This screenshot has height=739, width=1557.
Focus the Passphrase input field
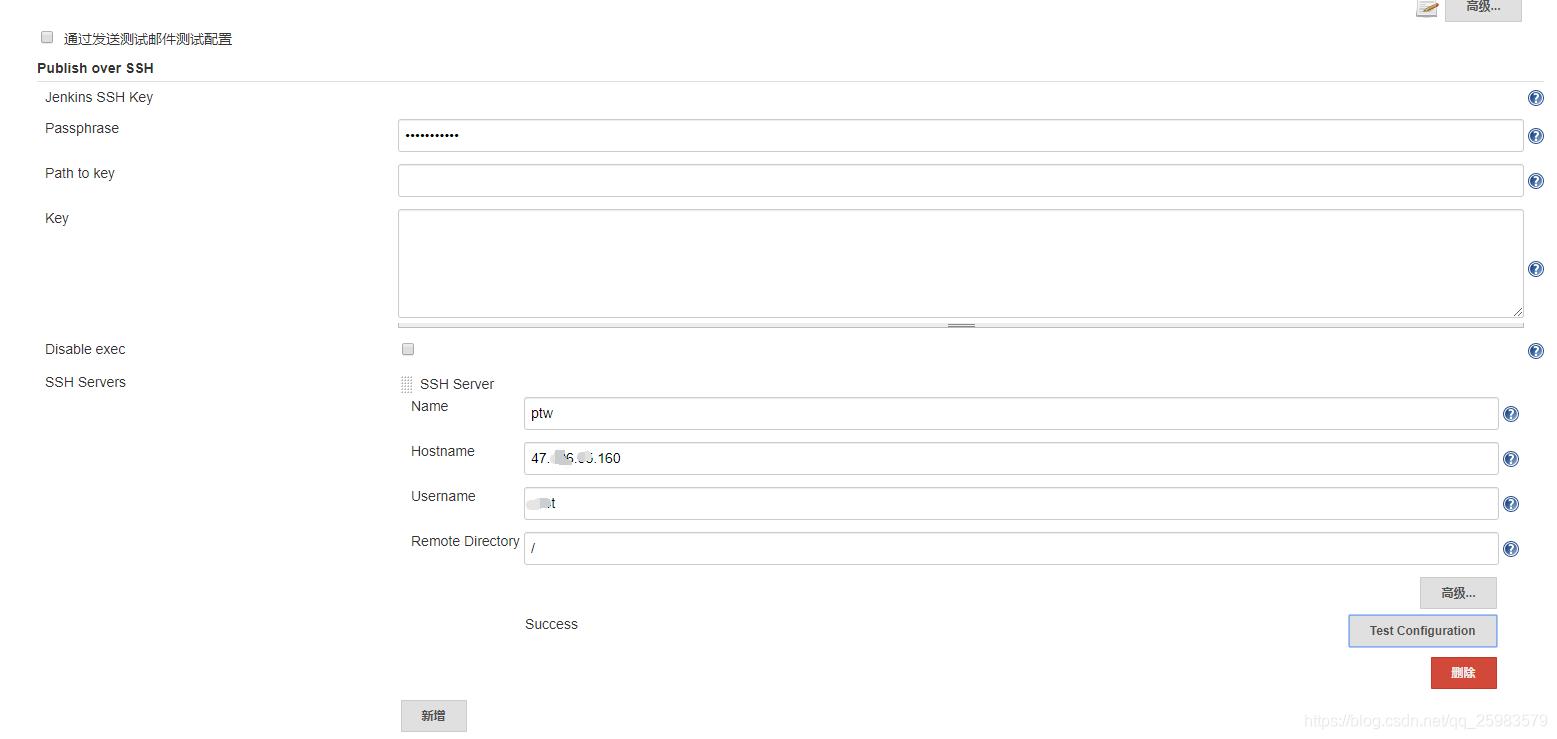(960, 136)
